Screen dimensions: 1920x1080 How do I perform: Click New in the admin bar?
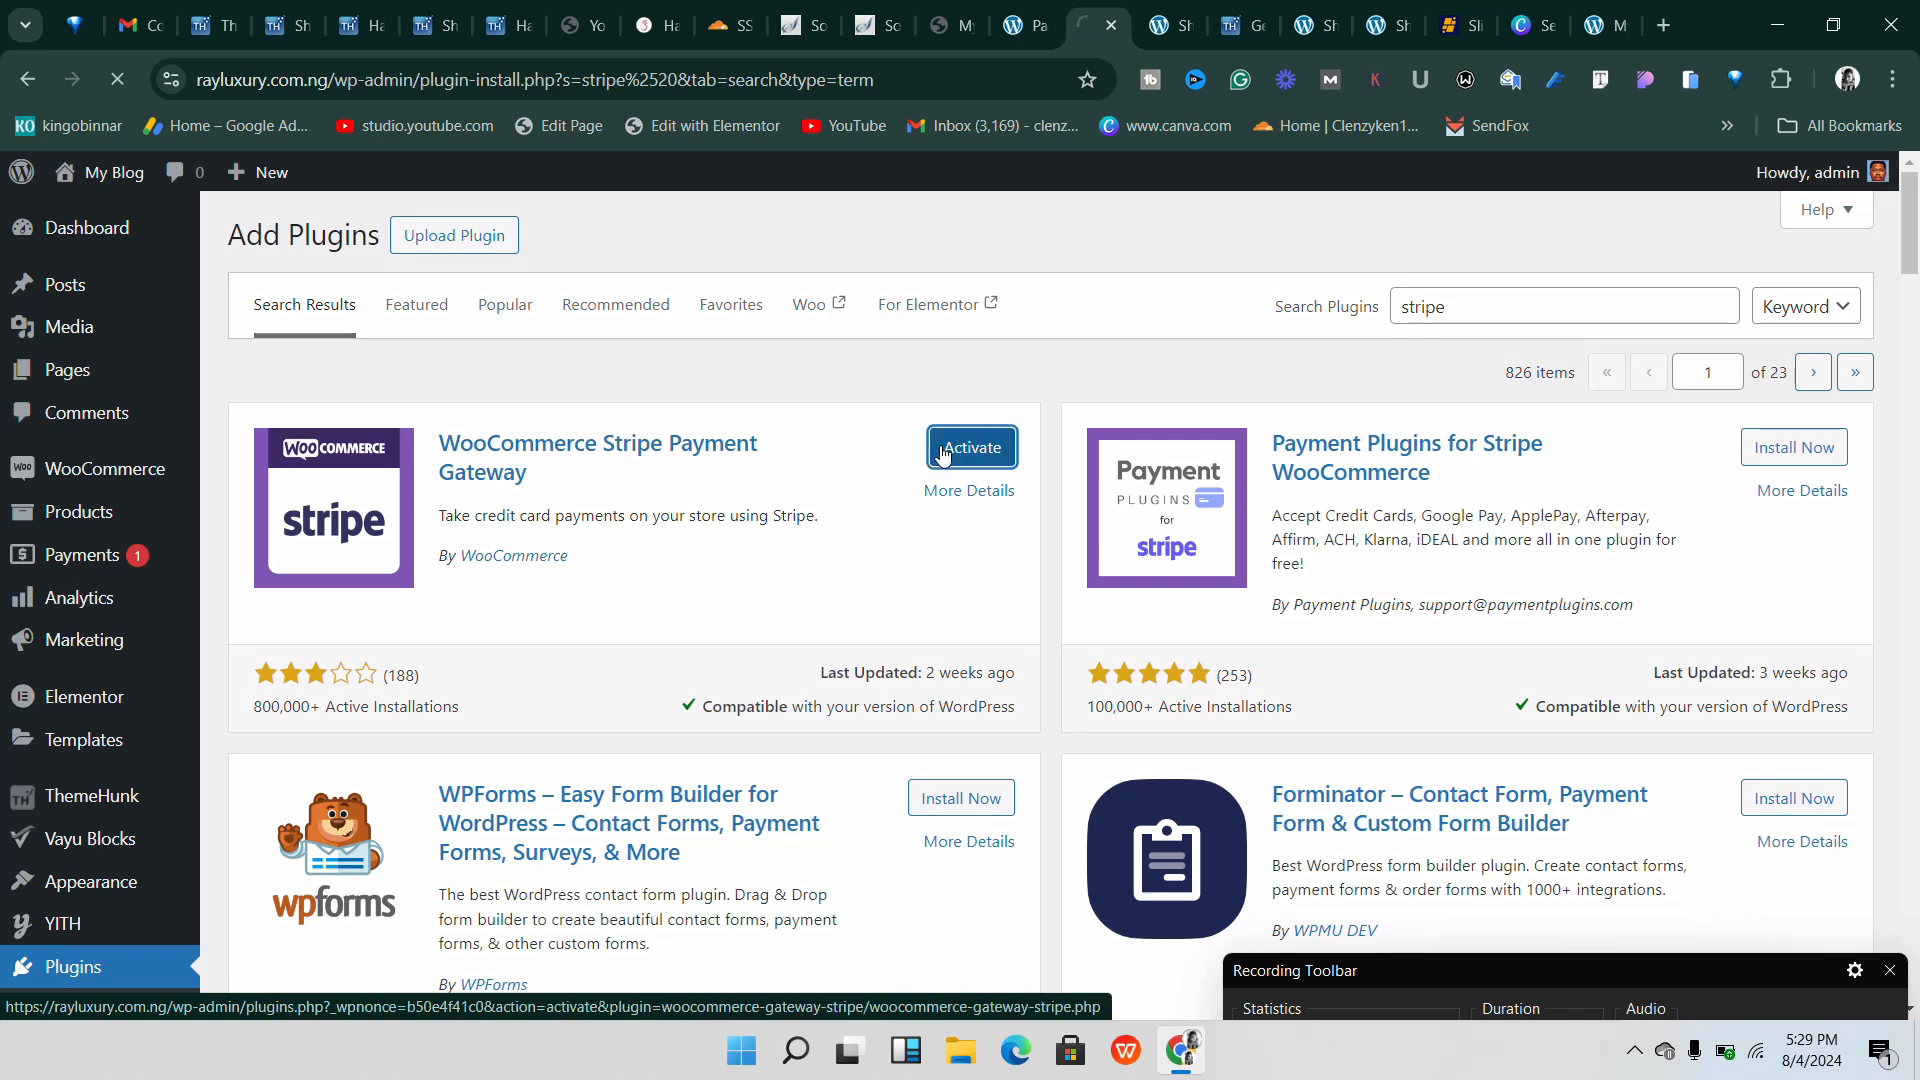coord(258,172)
